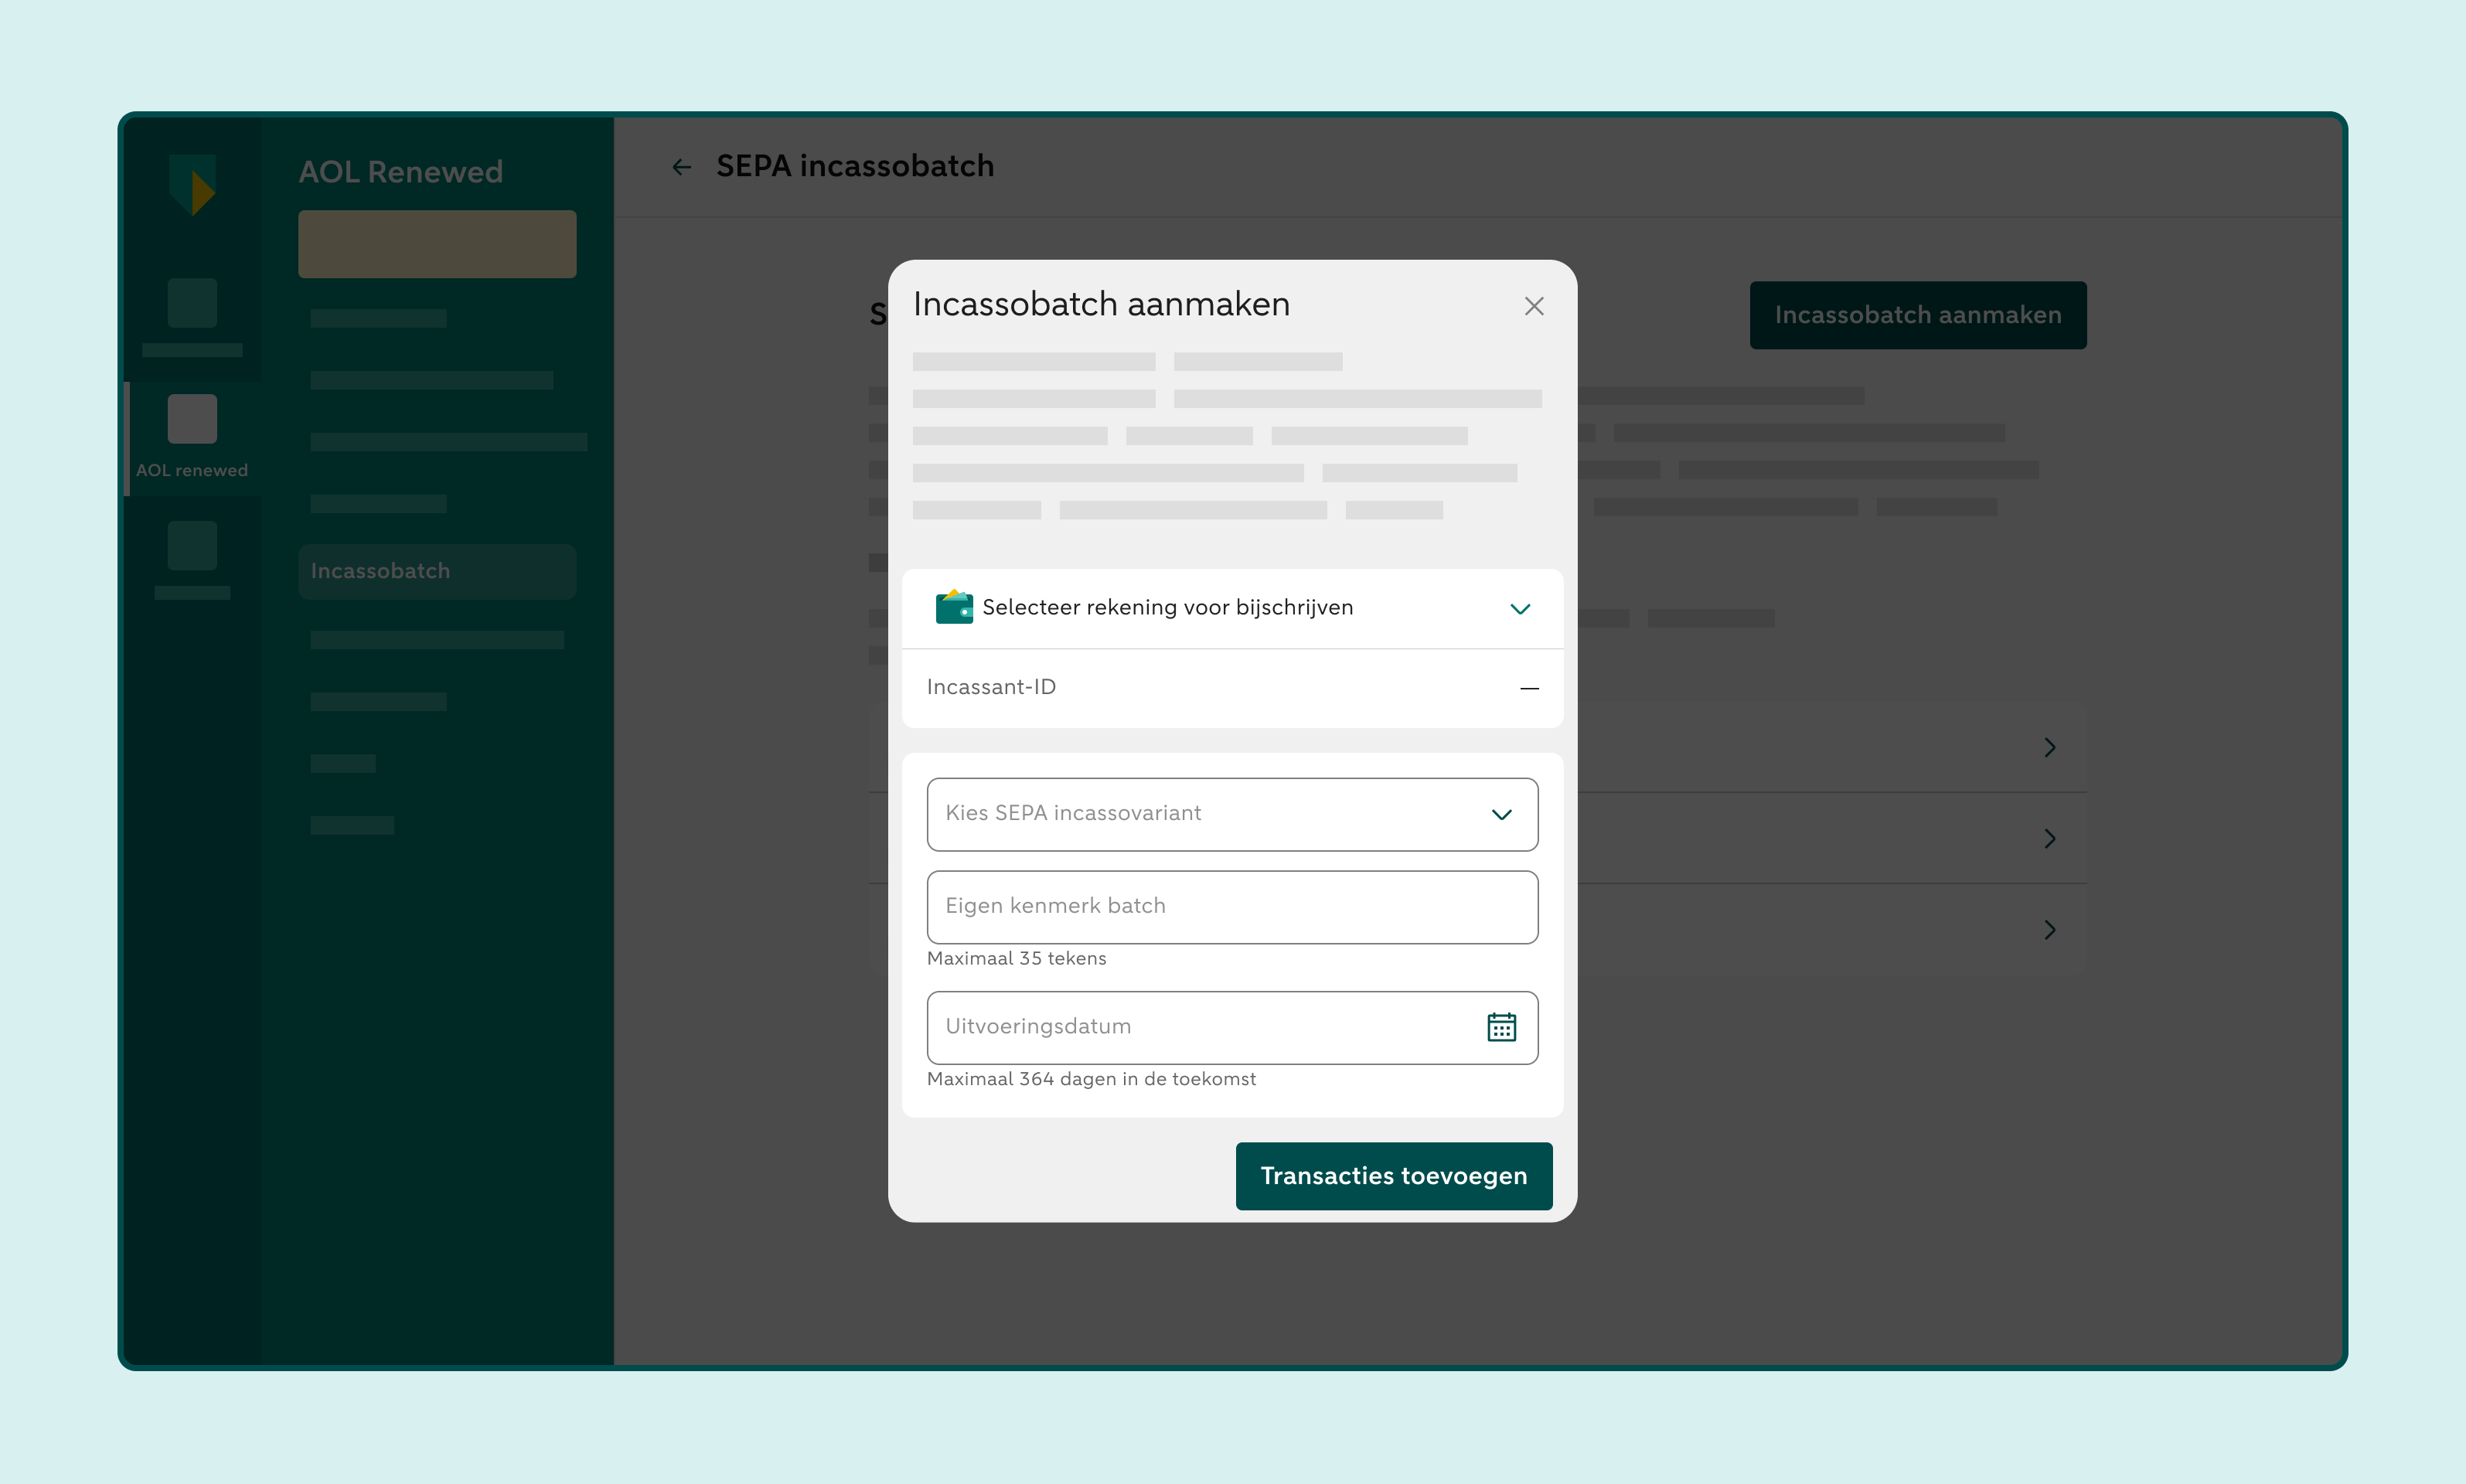Image resolution: width=2466 pixels, height=1484 pixels.
Task: Open calendar picker icon in Uitvoeringsdatum
Action: point(1501,1027)
